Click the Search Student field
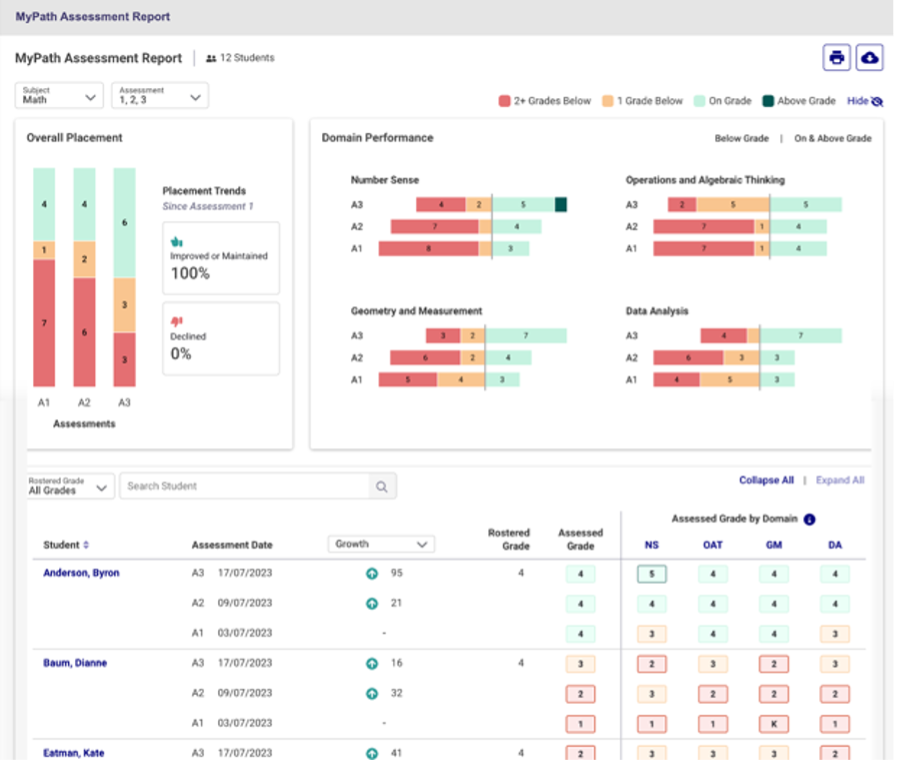 coord(246,488)
